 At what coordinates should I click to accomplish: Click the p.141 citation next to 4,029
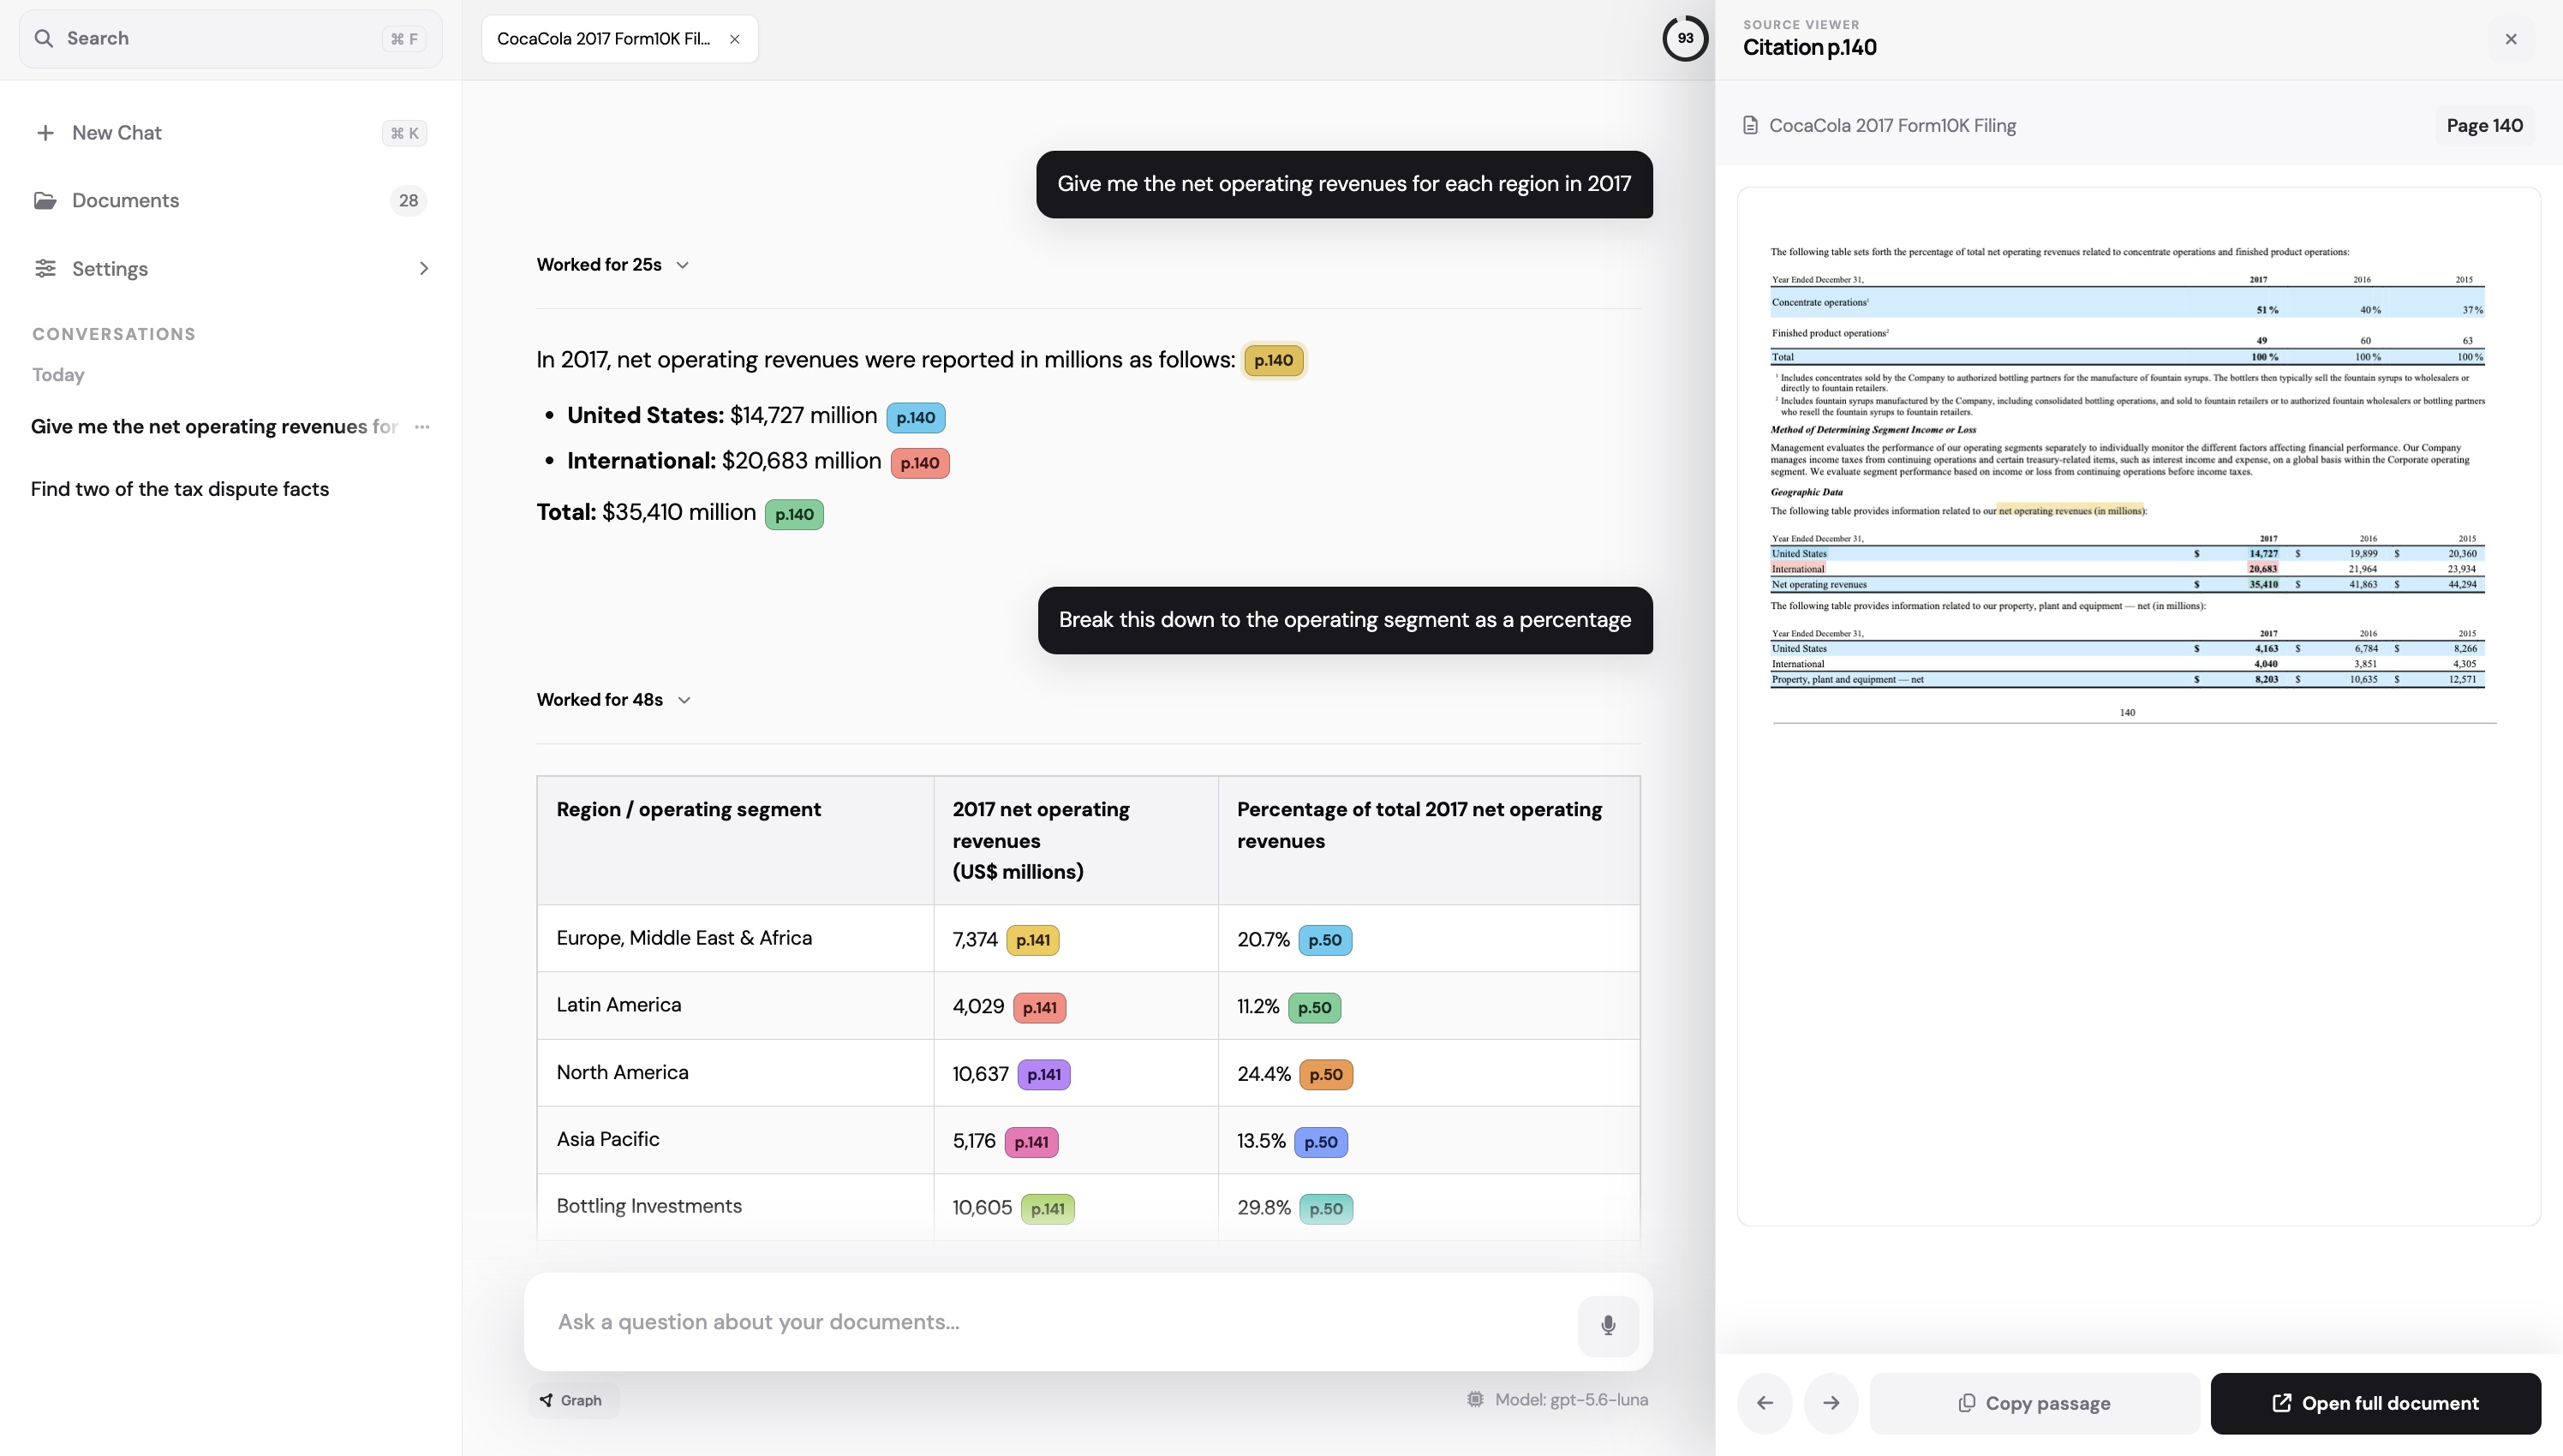(x=1039, y=1007)
